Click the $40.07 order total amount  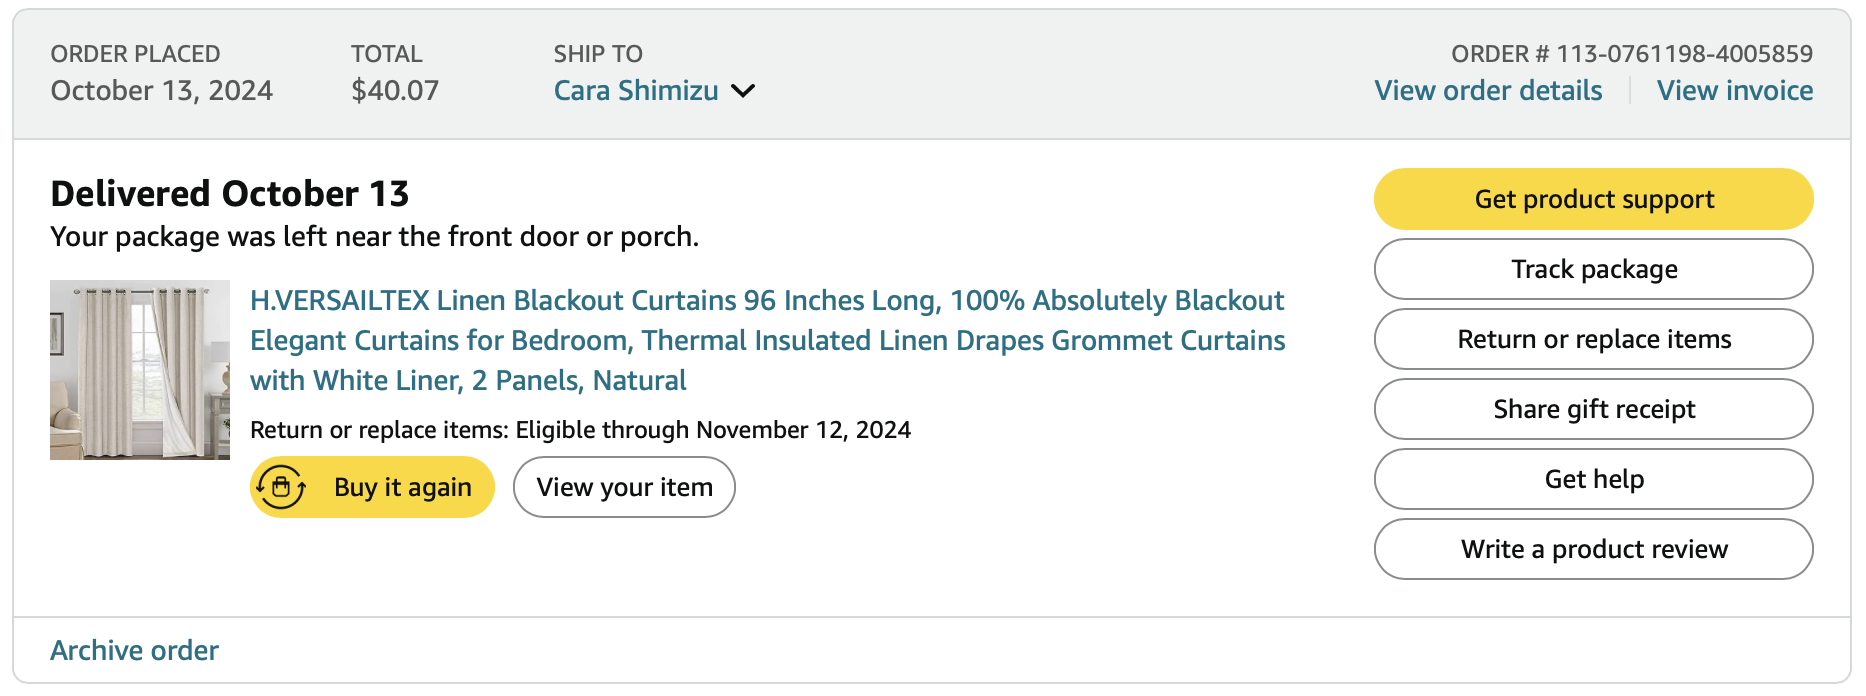(x=395, y=91)
